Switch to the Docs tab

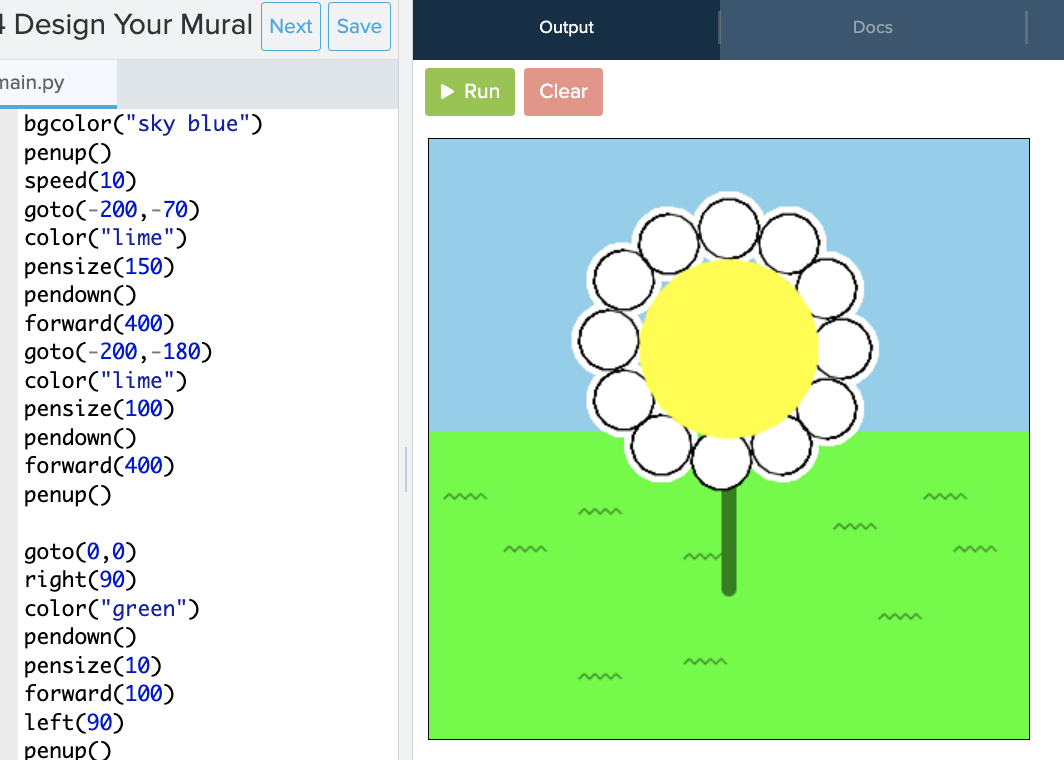(x=872, y=28)
